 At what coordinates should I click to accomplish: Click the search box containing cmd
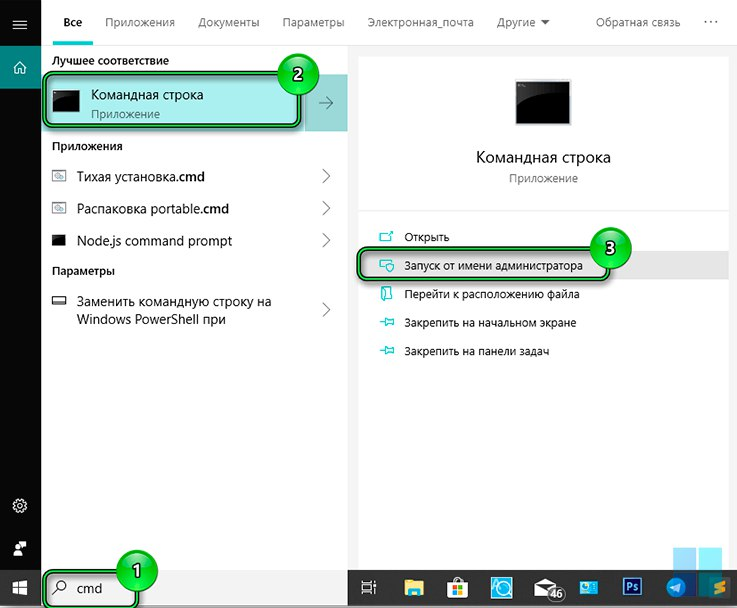click(x=90, y=588)
